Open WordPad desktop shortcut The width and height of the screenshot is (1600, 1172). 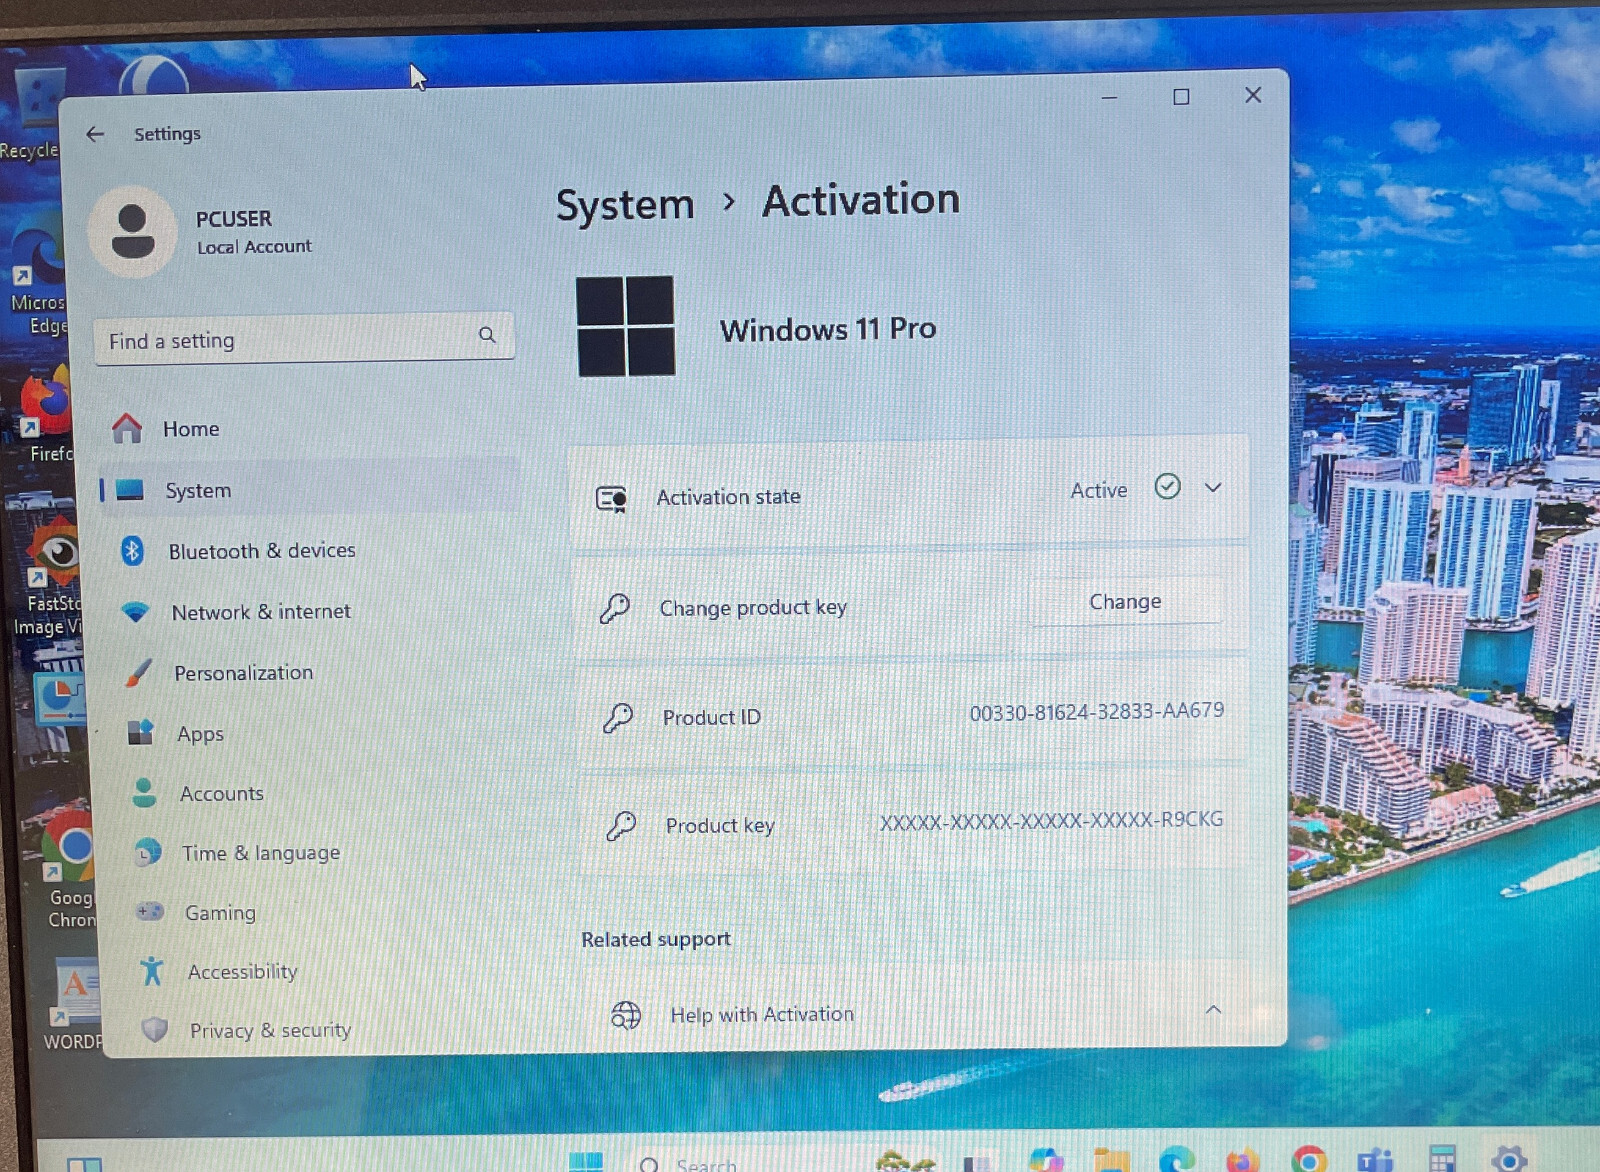coord(74,1003)
